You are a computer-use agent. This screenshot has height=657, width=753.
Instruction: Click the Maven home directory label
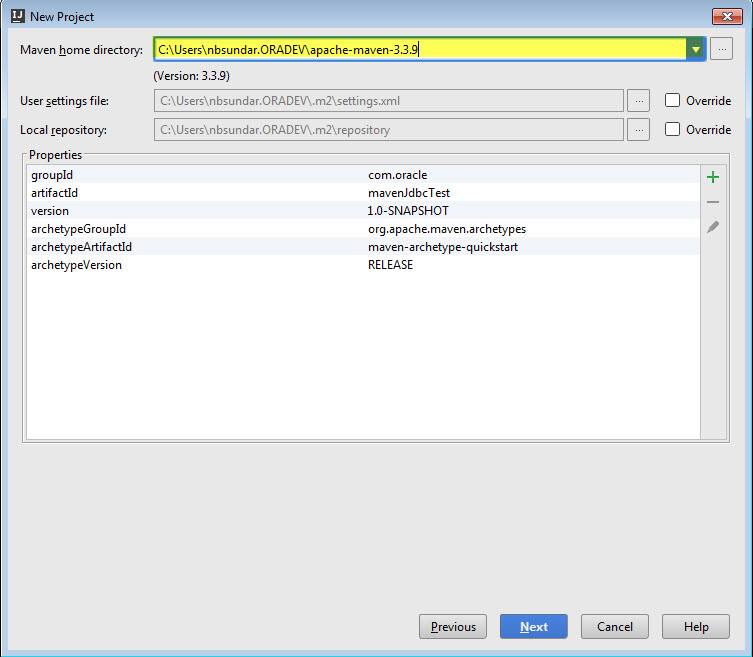(x=81, y=50)
